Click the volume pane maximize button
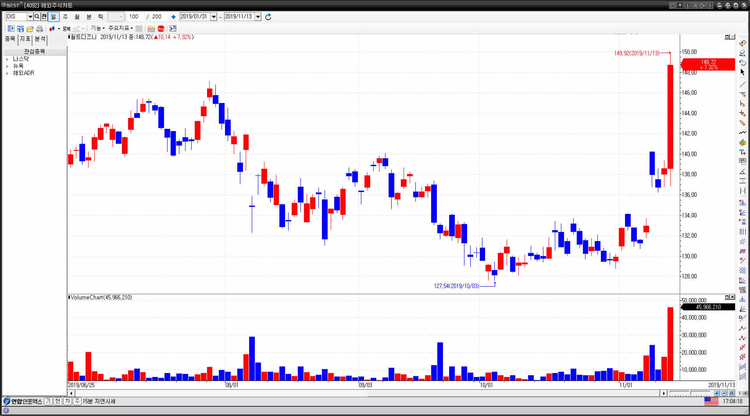750x416 pixels. (x=728, y=297)
